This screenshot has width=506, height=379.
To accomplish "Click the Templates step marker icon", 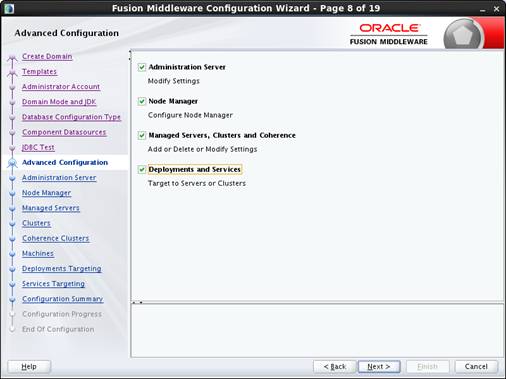I will (12, 73).
